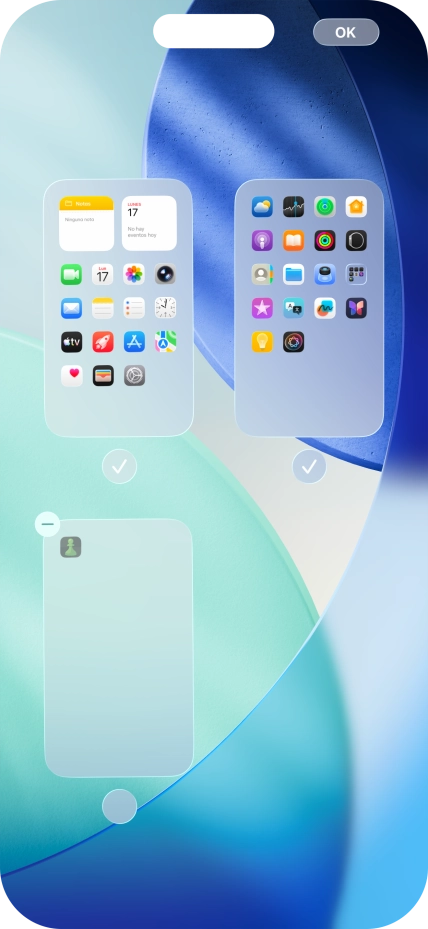Tap the Calendar app icon showing 17
The height and width of the screenshot is (929, 428).
pos(103,274)
